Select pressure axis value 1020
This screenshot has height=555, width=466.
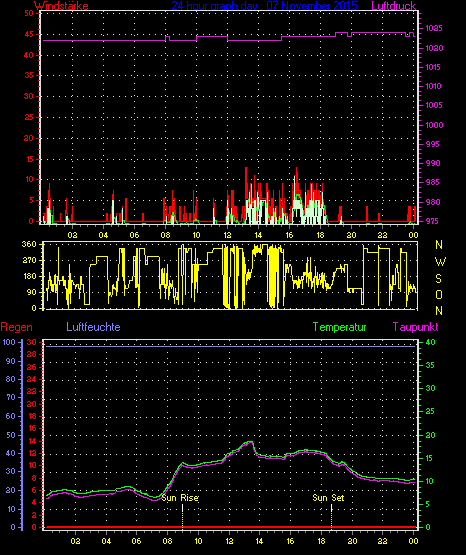pos(434,48)
